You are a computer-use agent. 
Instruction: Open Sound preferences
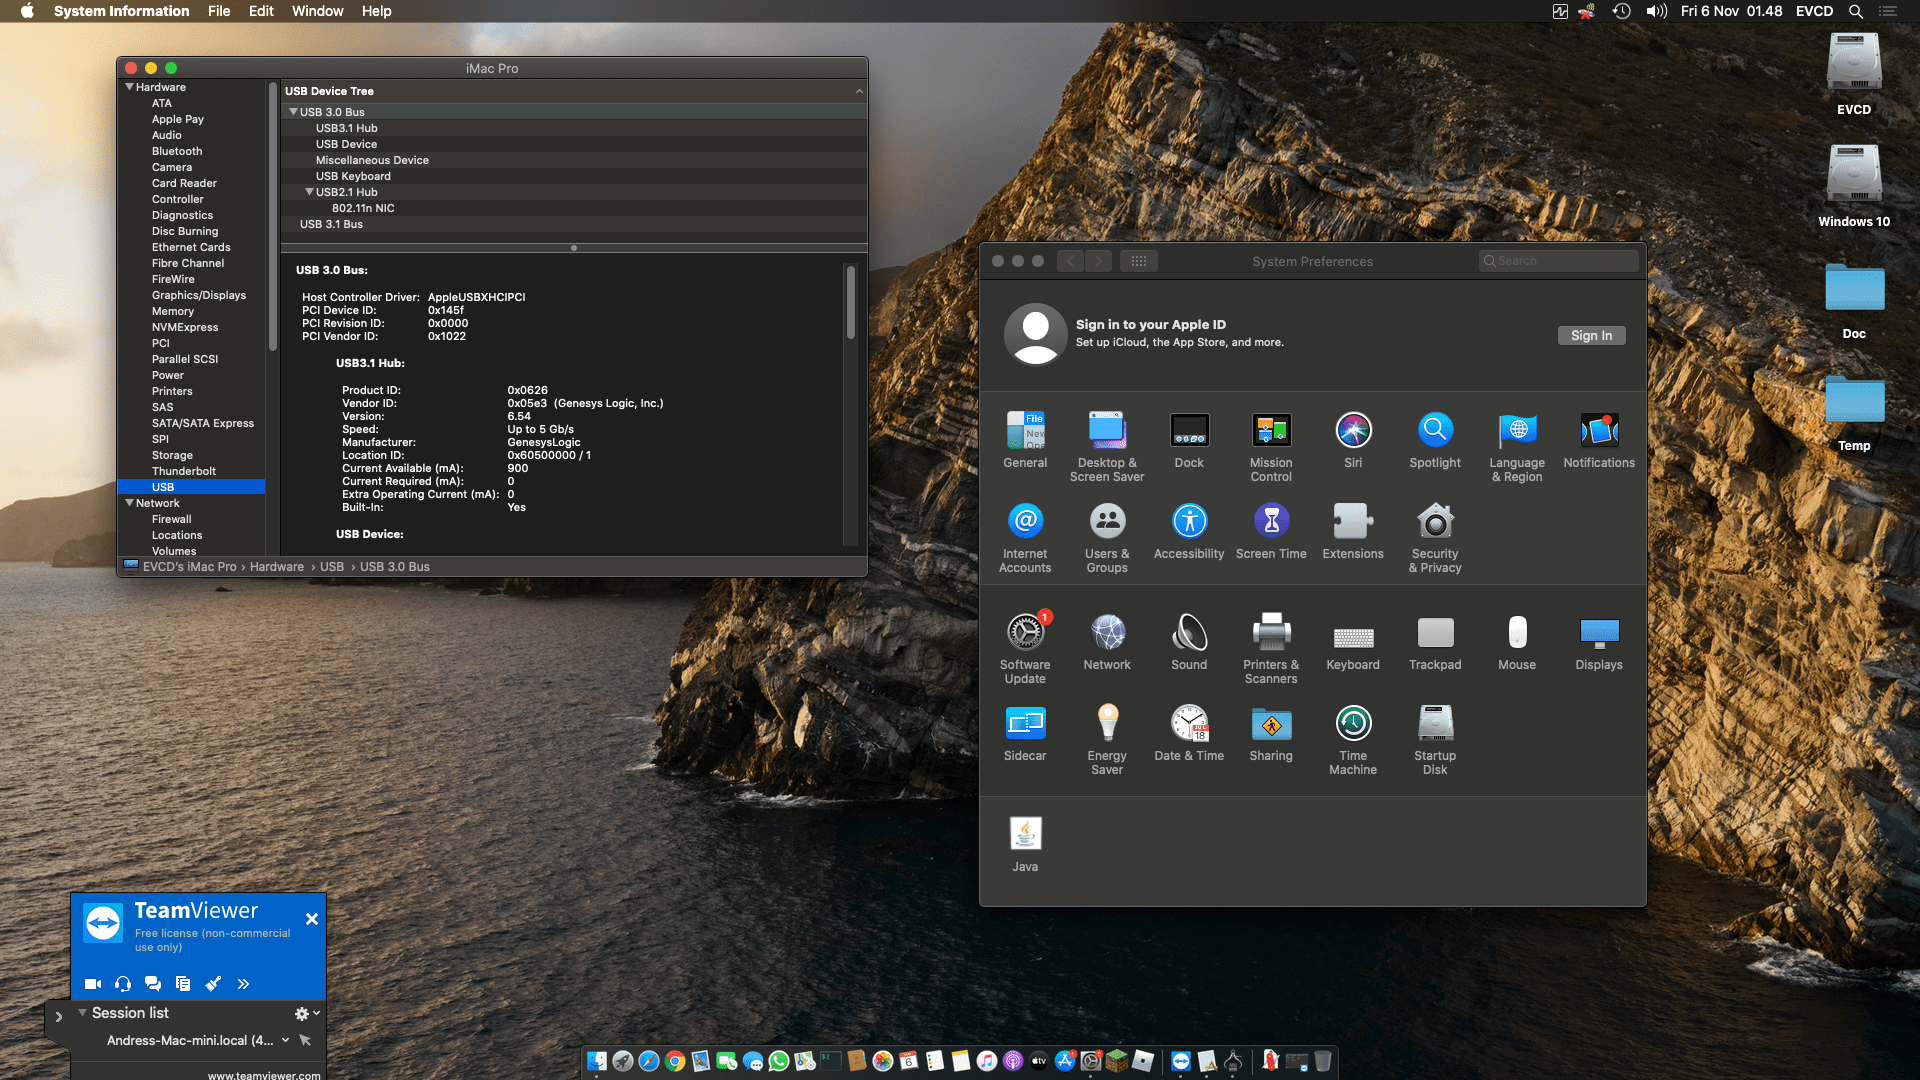(x=1189, y=642)
